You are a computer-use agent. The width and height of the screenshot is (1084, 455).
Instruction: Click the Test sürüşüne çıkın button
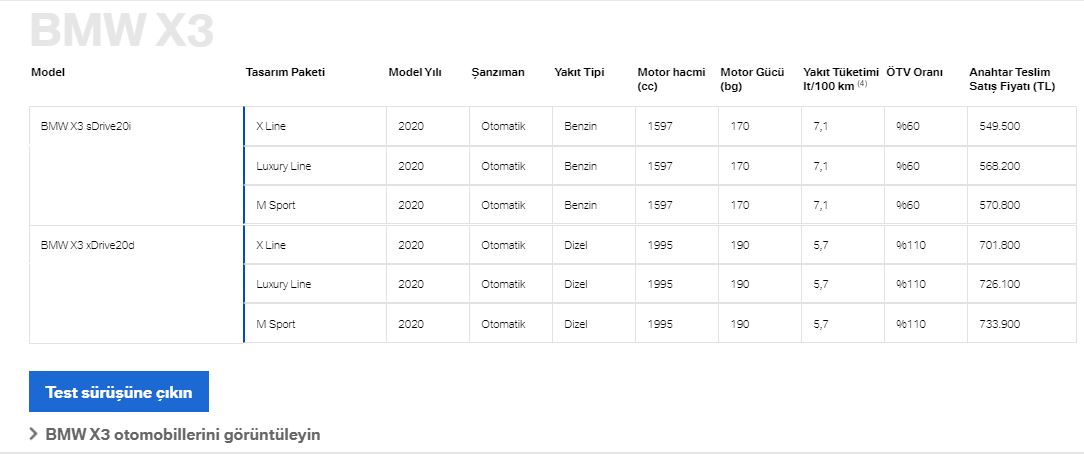[x=119, y=392]
